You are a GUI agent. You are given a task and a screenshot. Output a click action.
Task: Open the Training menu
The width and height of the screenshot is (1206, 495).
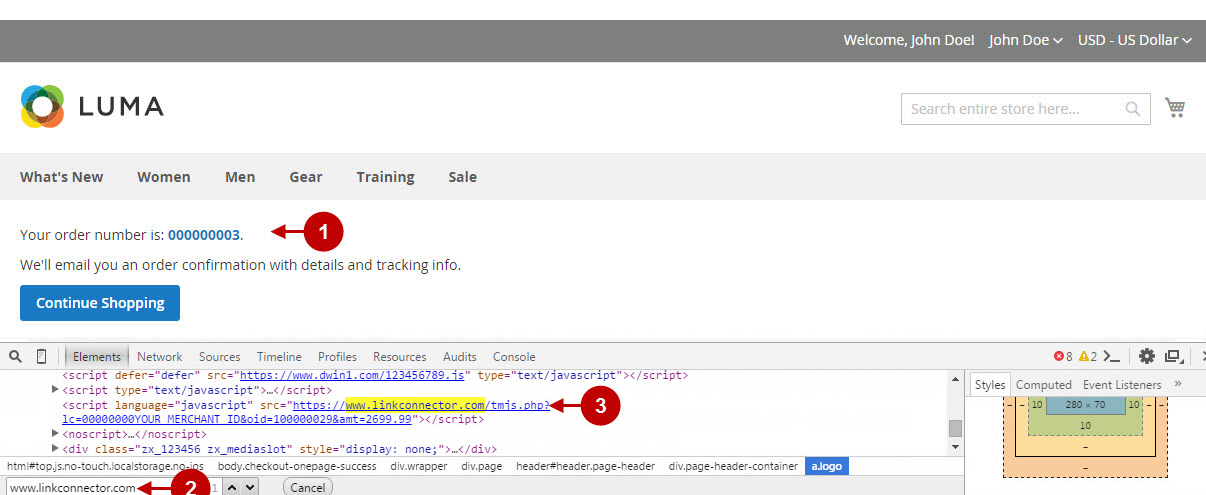[x=385, y=177]
